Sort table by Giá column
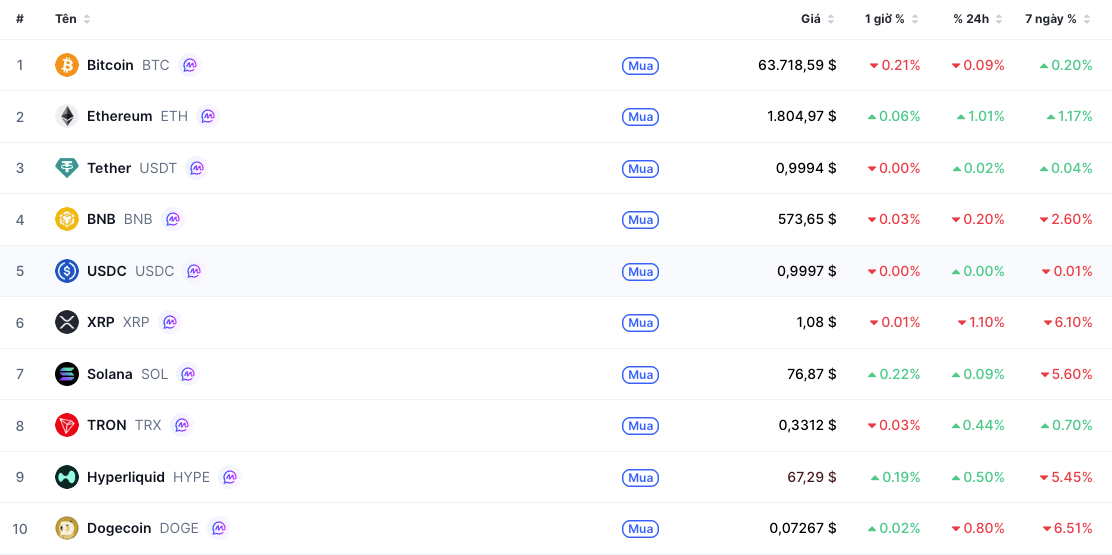Viewport: 1112px width, 555px height. click(818, 19)
